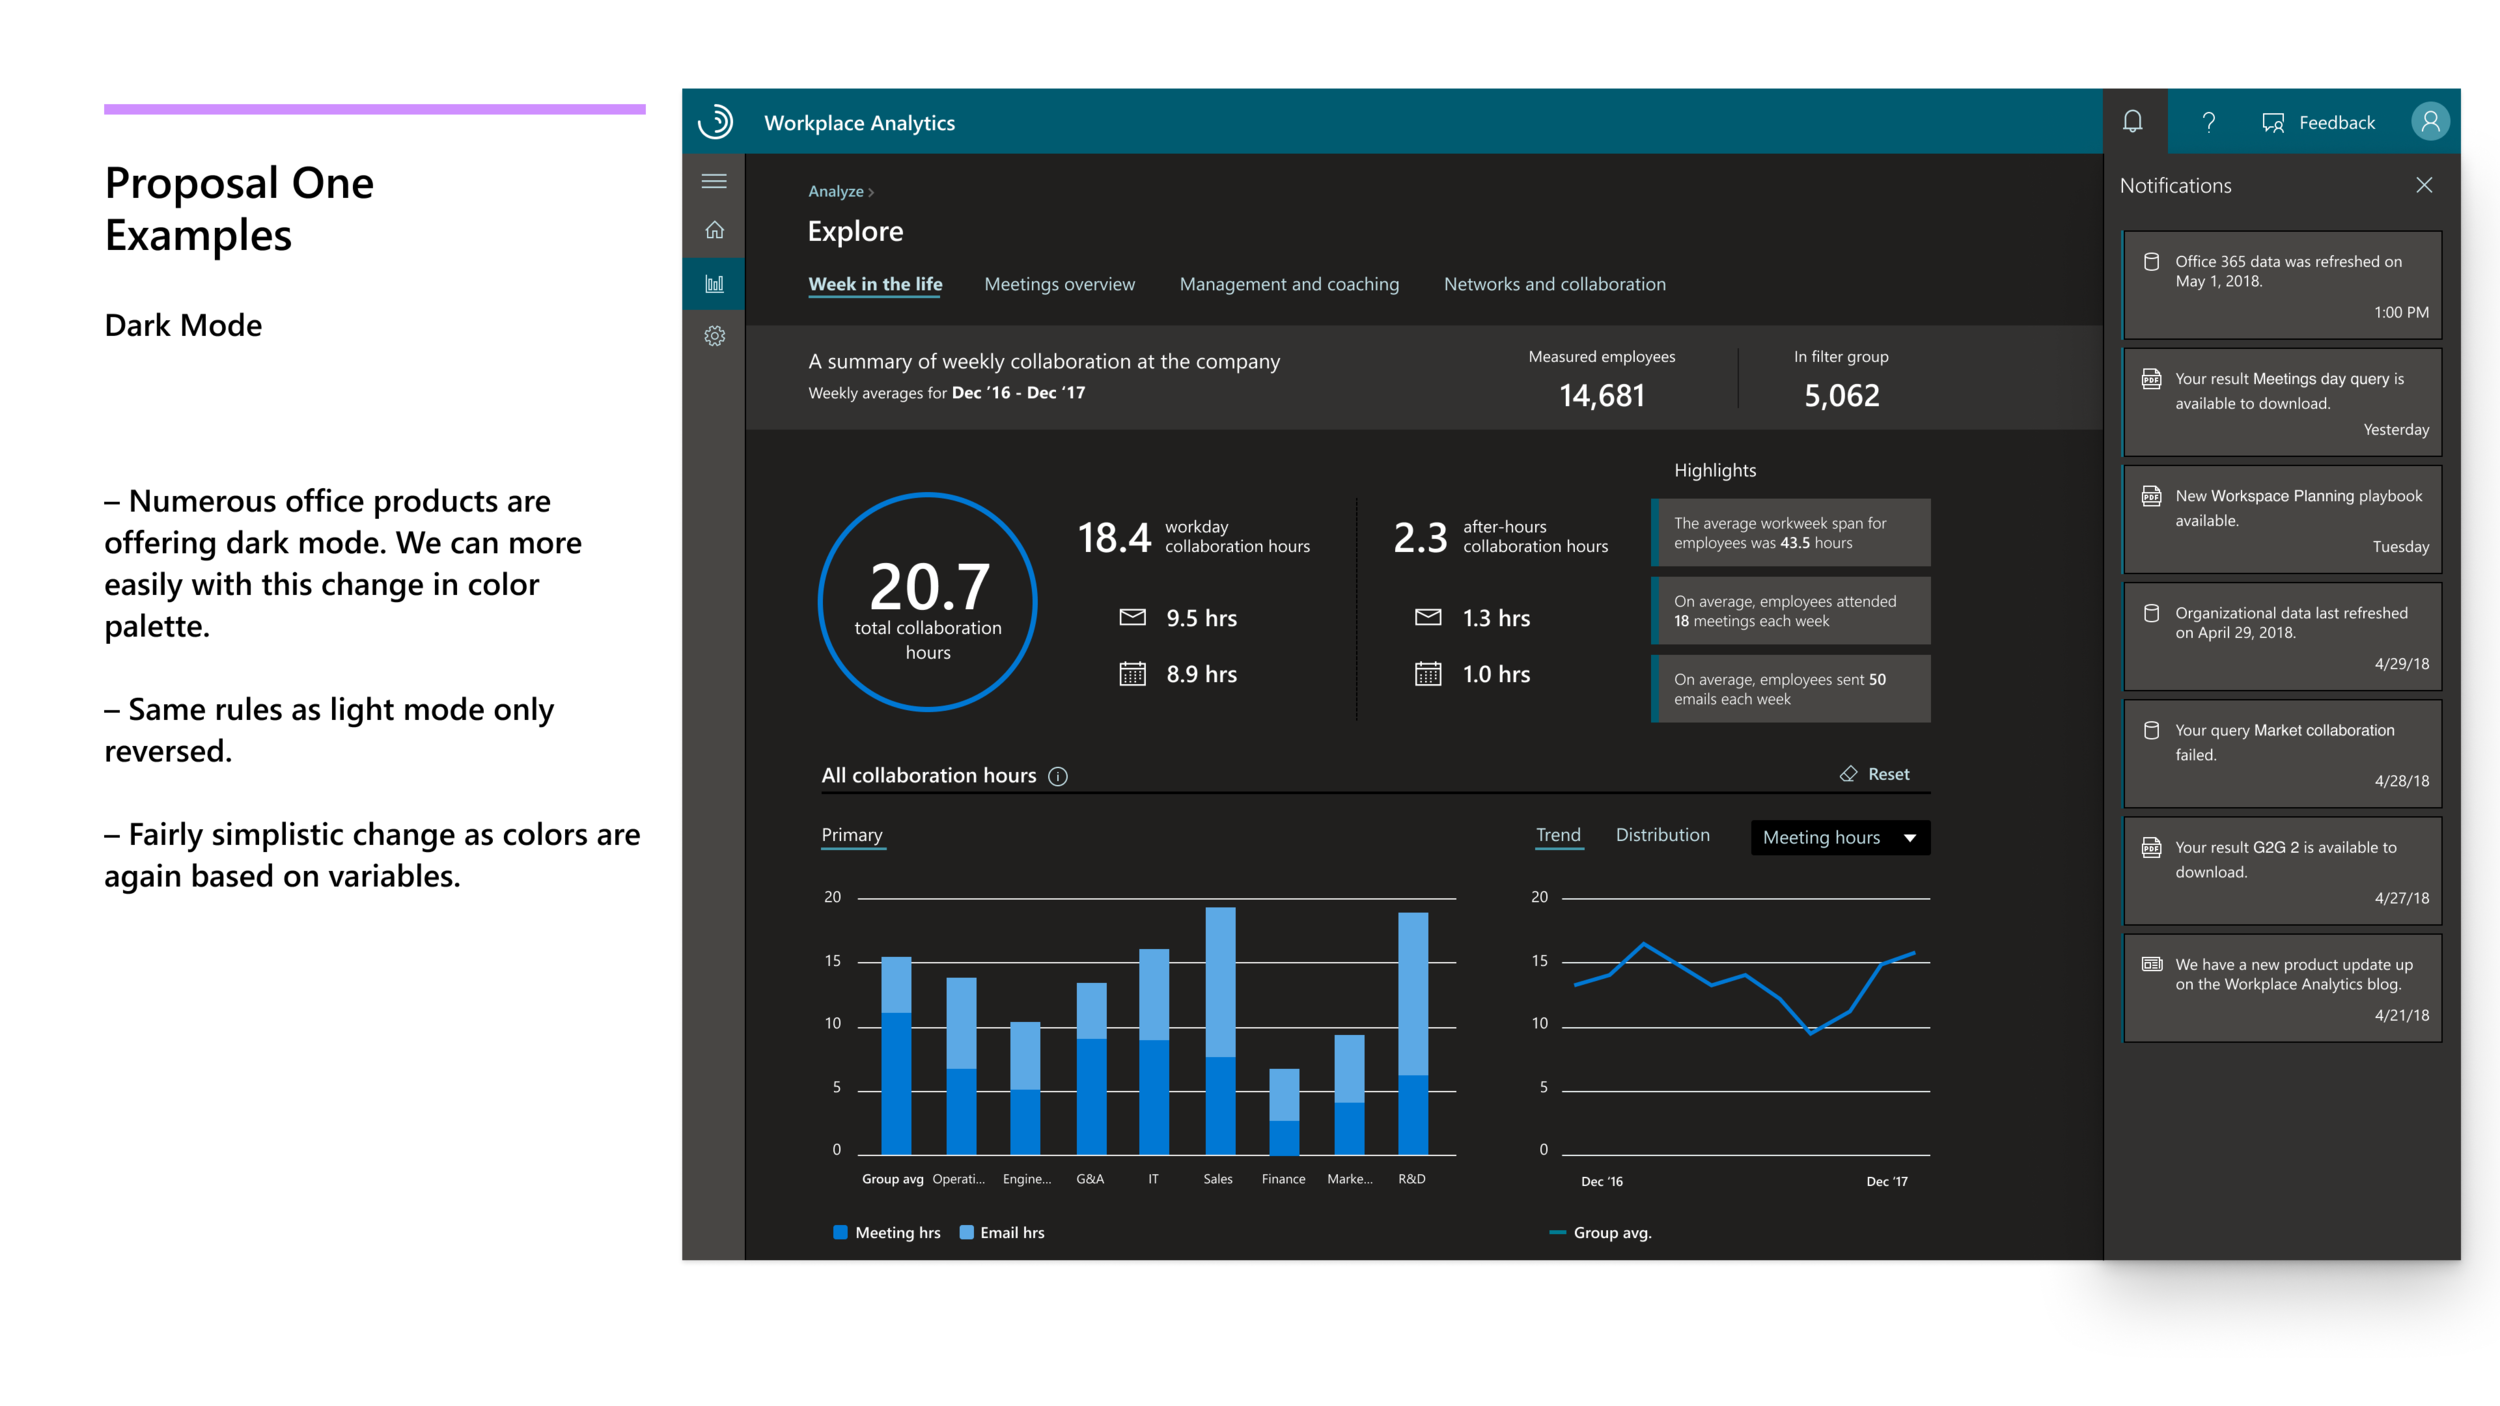
Task: Expand the Meeting hours dropdown
Action: tap(1840, 838)
